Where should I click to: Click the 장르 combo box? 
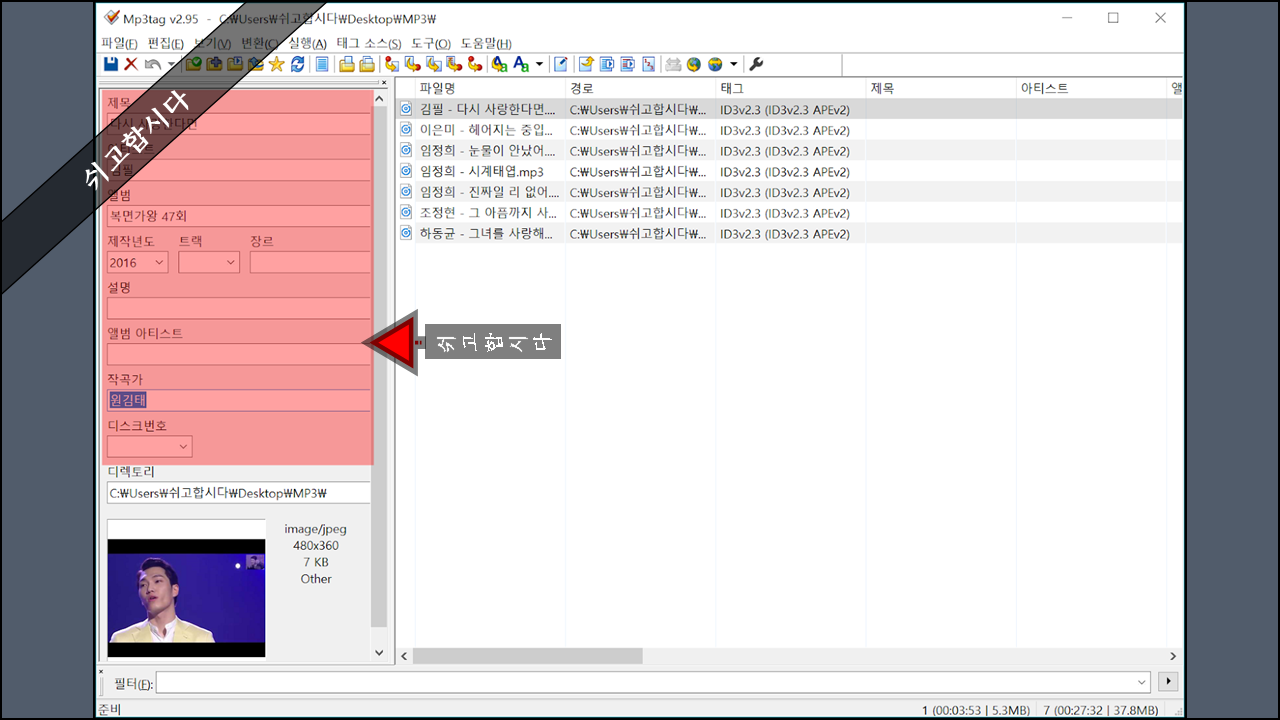click(310, 262)
